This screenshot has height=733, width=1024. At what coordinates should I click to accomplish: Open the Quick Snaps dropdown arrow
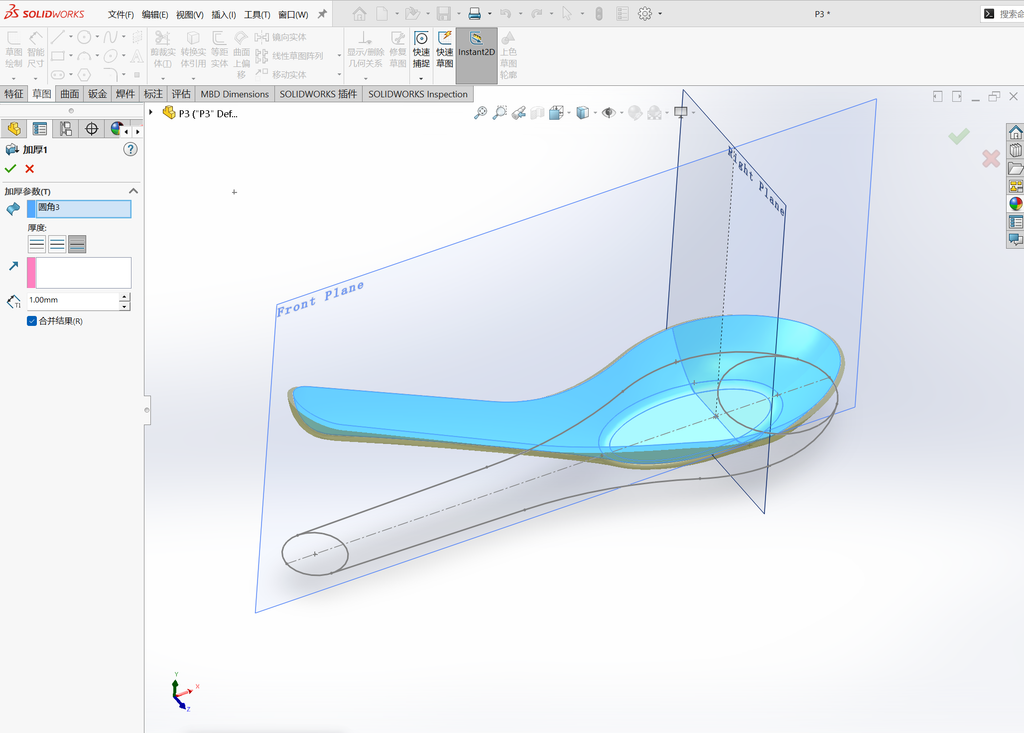(x=421, y=78)
